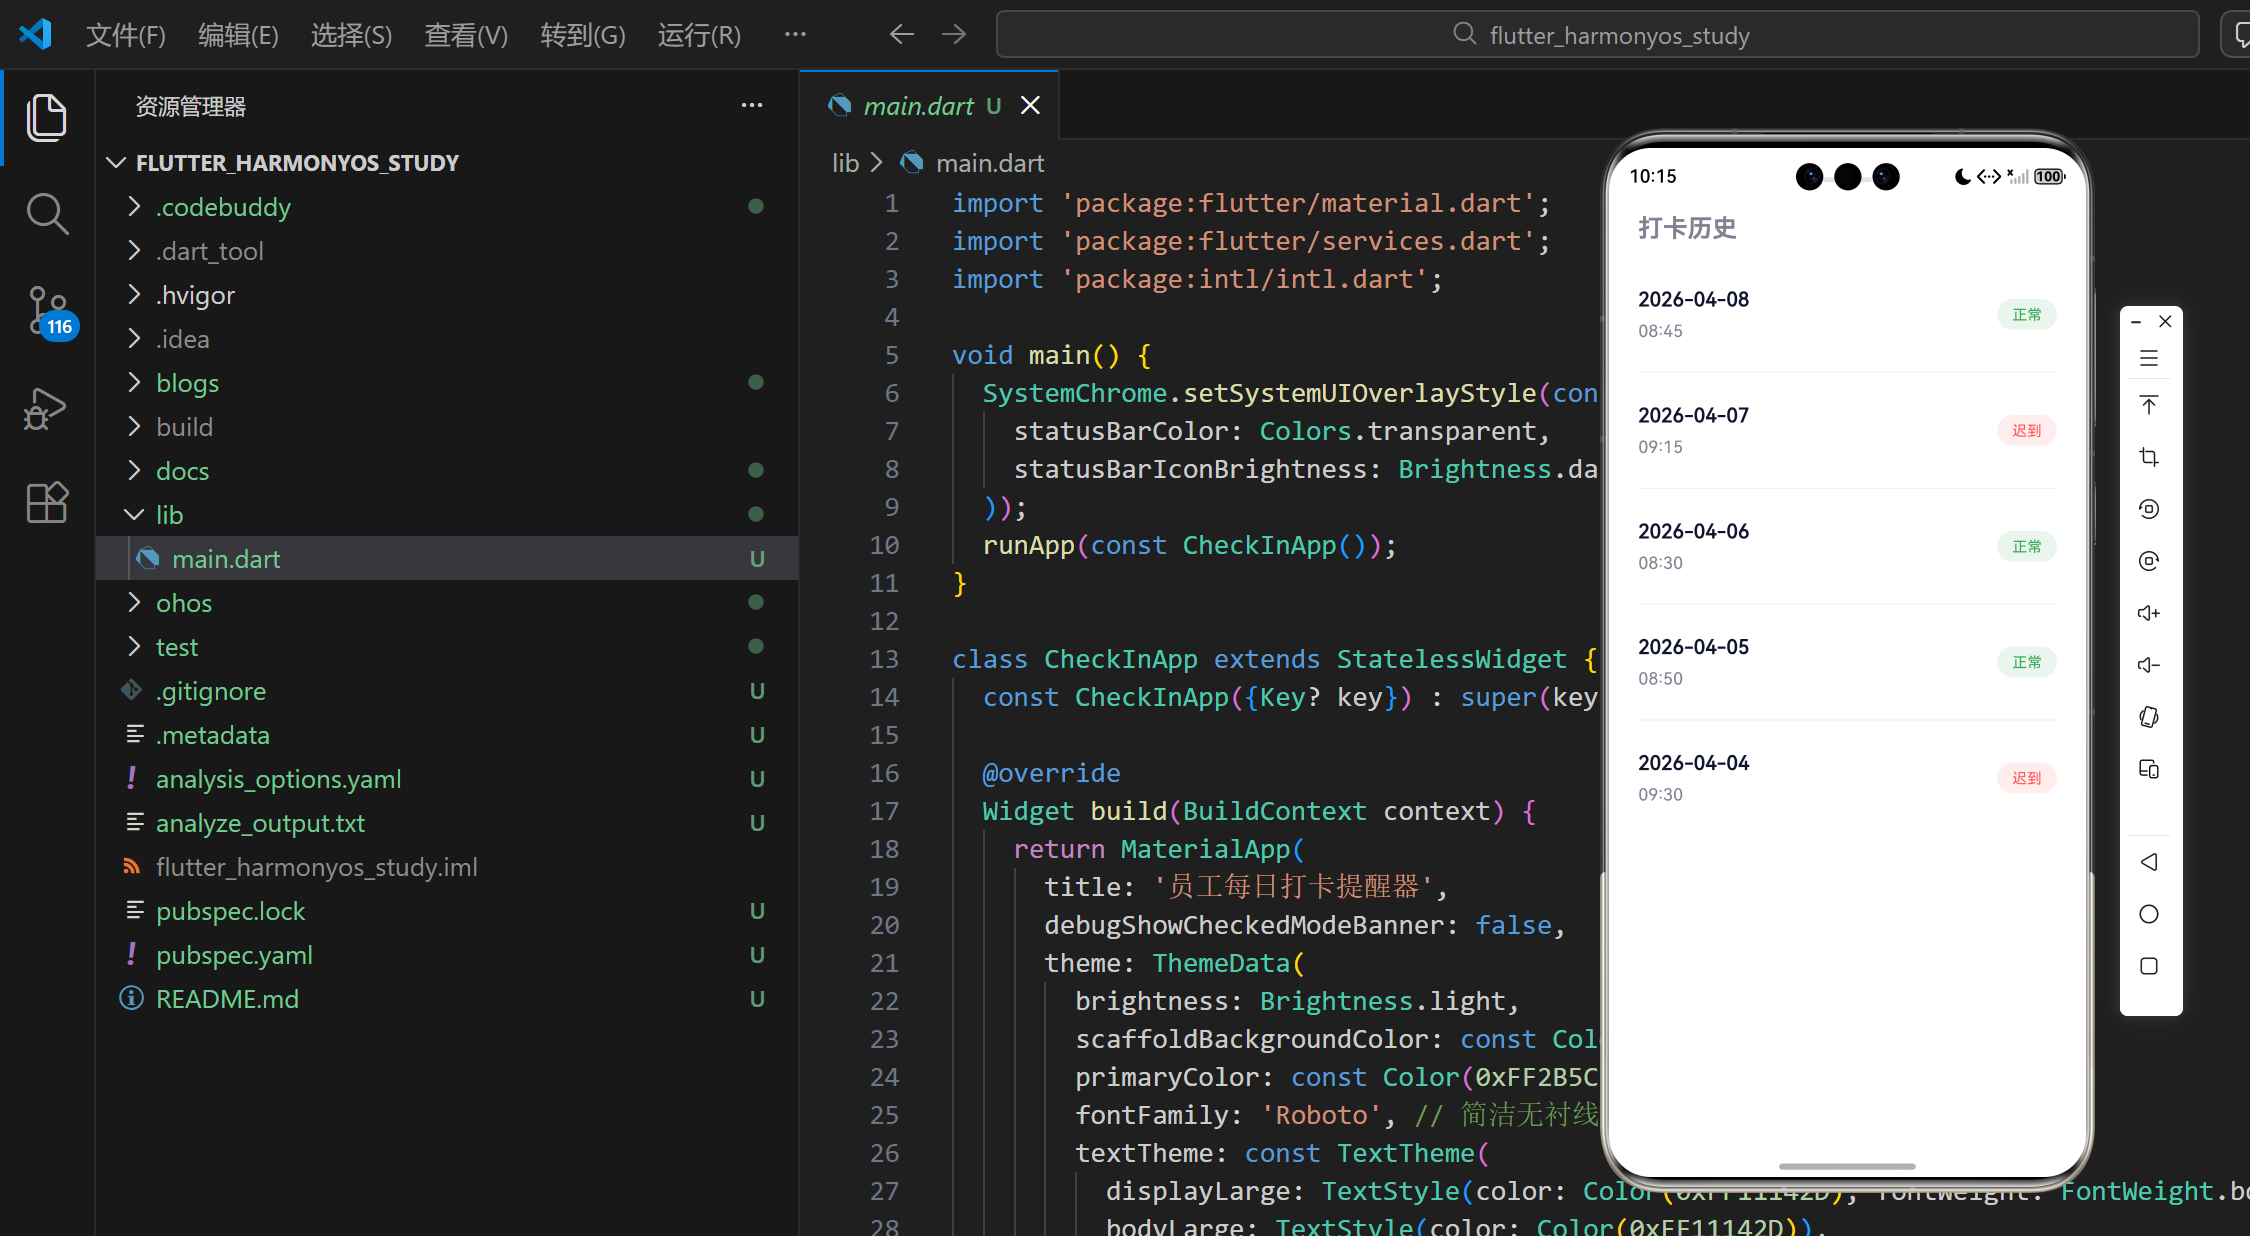Click emulator shake device icon
This screenshot has height=1236, width=2250.
coord(2149,717)
